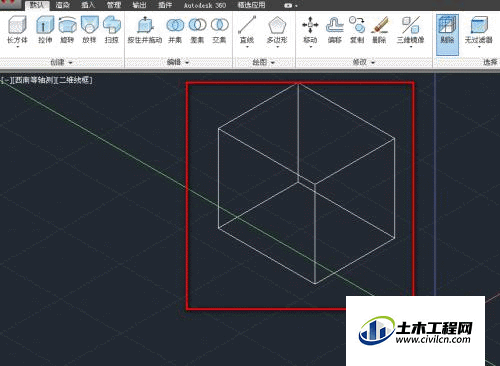Image resolution: width=500 pixels, height=366 pixels.
Task: Click the 删除 (Erase) tool
Action: 379,29
